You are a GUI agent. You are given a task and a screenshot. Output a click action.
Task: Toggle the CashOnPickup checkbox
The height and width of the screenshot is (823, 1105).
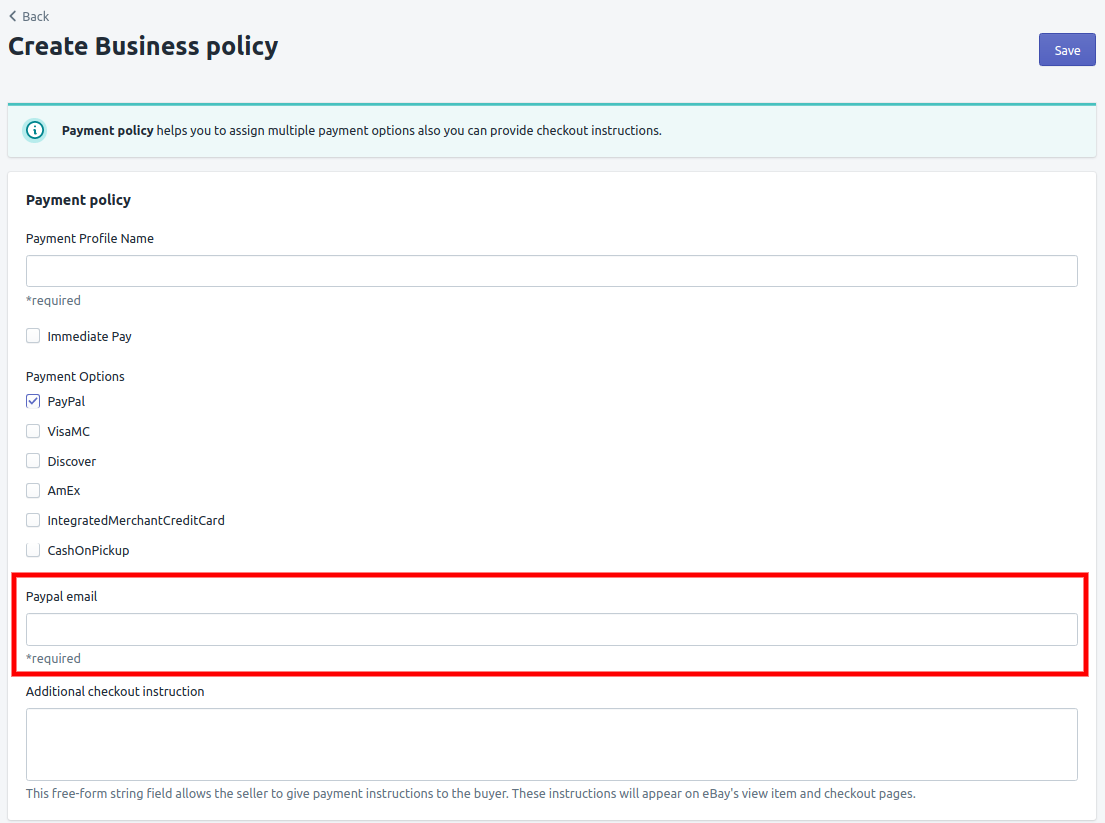coord(33,550)
